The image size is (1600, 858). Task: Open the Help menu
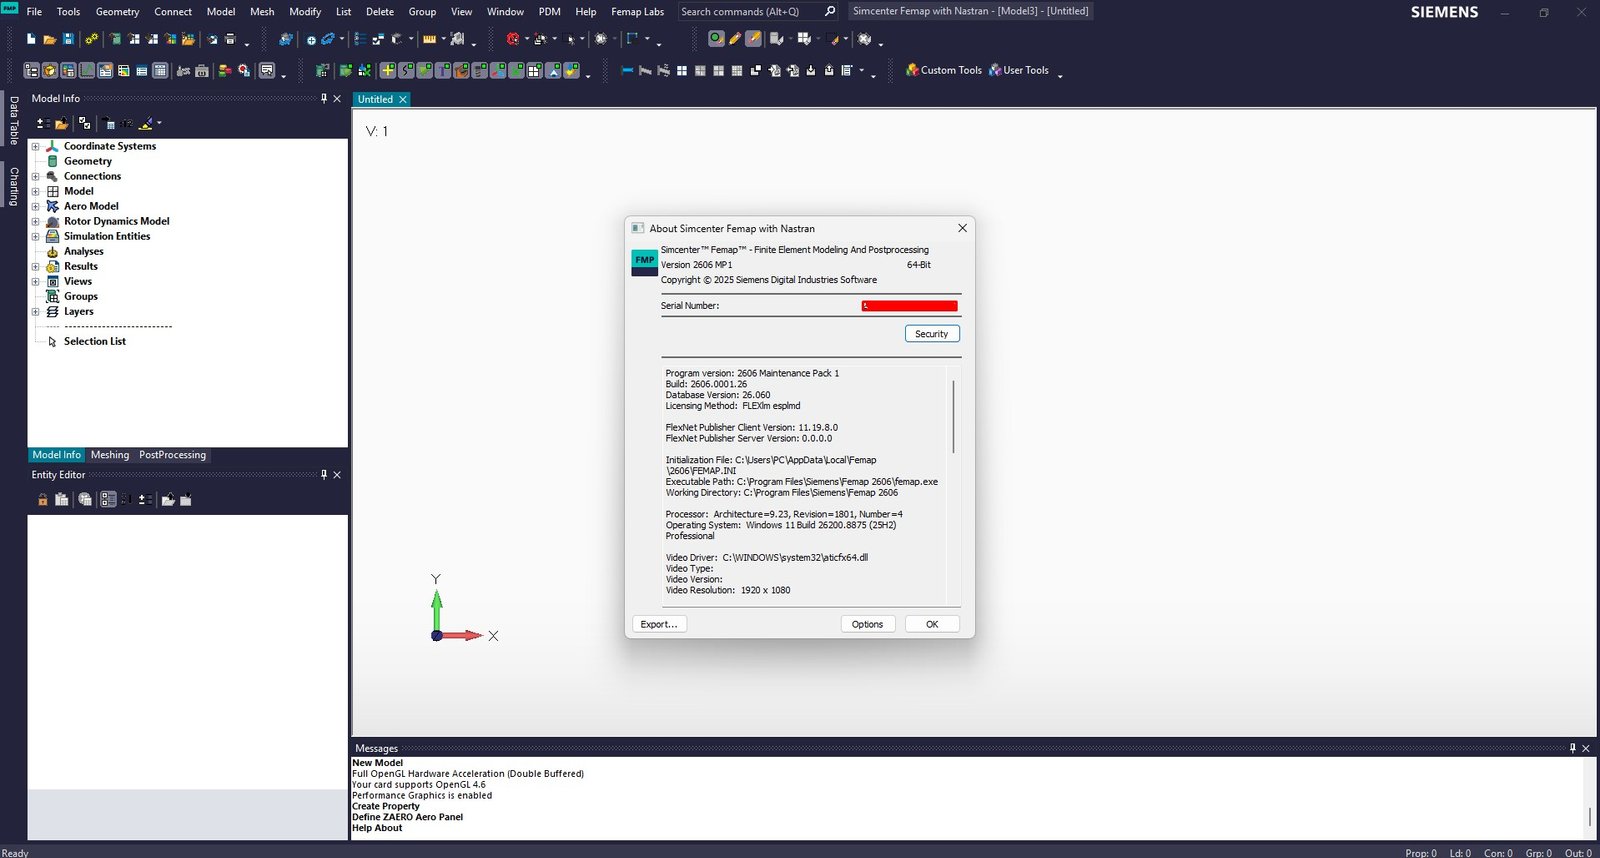(586, 12)
